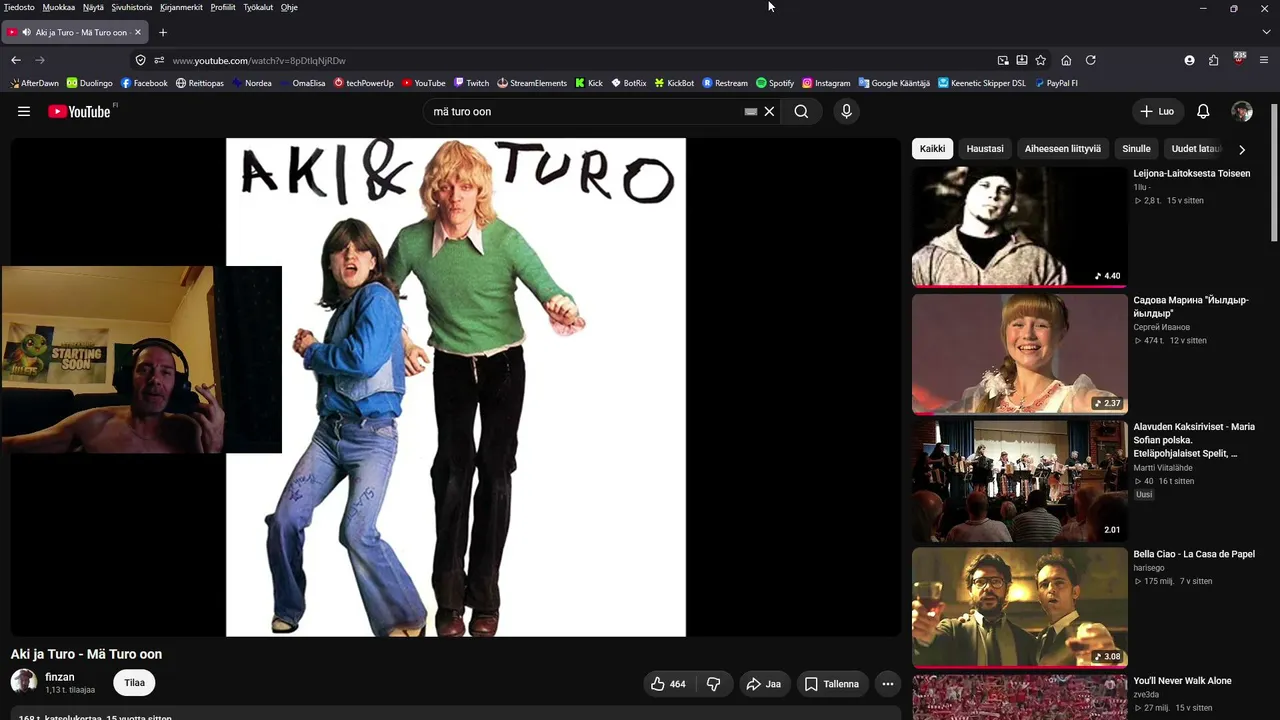The height and width of the screenshot is (720, 1280).
Task: Subscribe with the Tilaa button
Action: (x=134, y=683)
